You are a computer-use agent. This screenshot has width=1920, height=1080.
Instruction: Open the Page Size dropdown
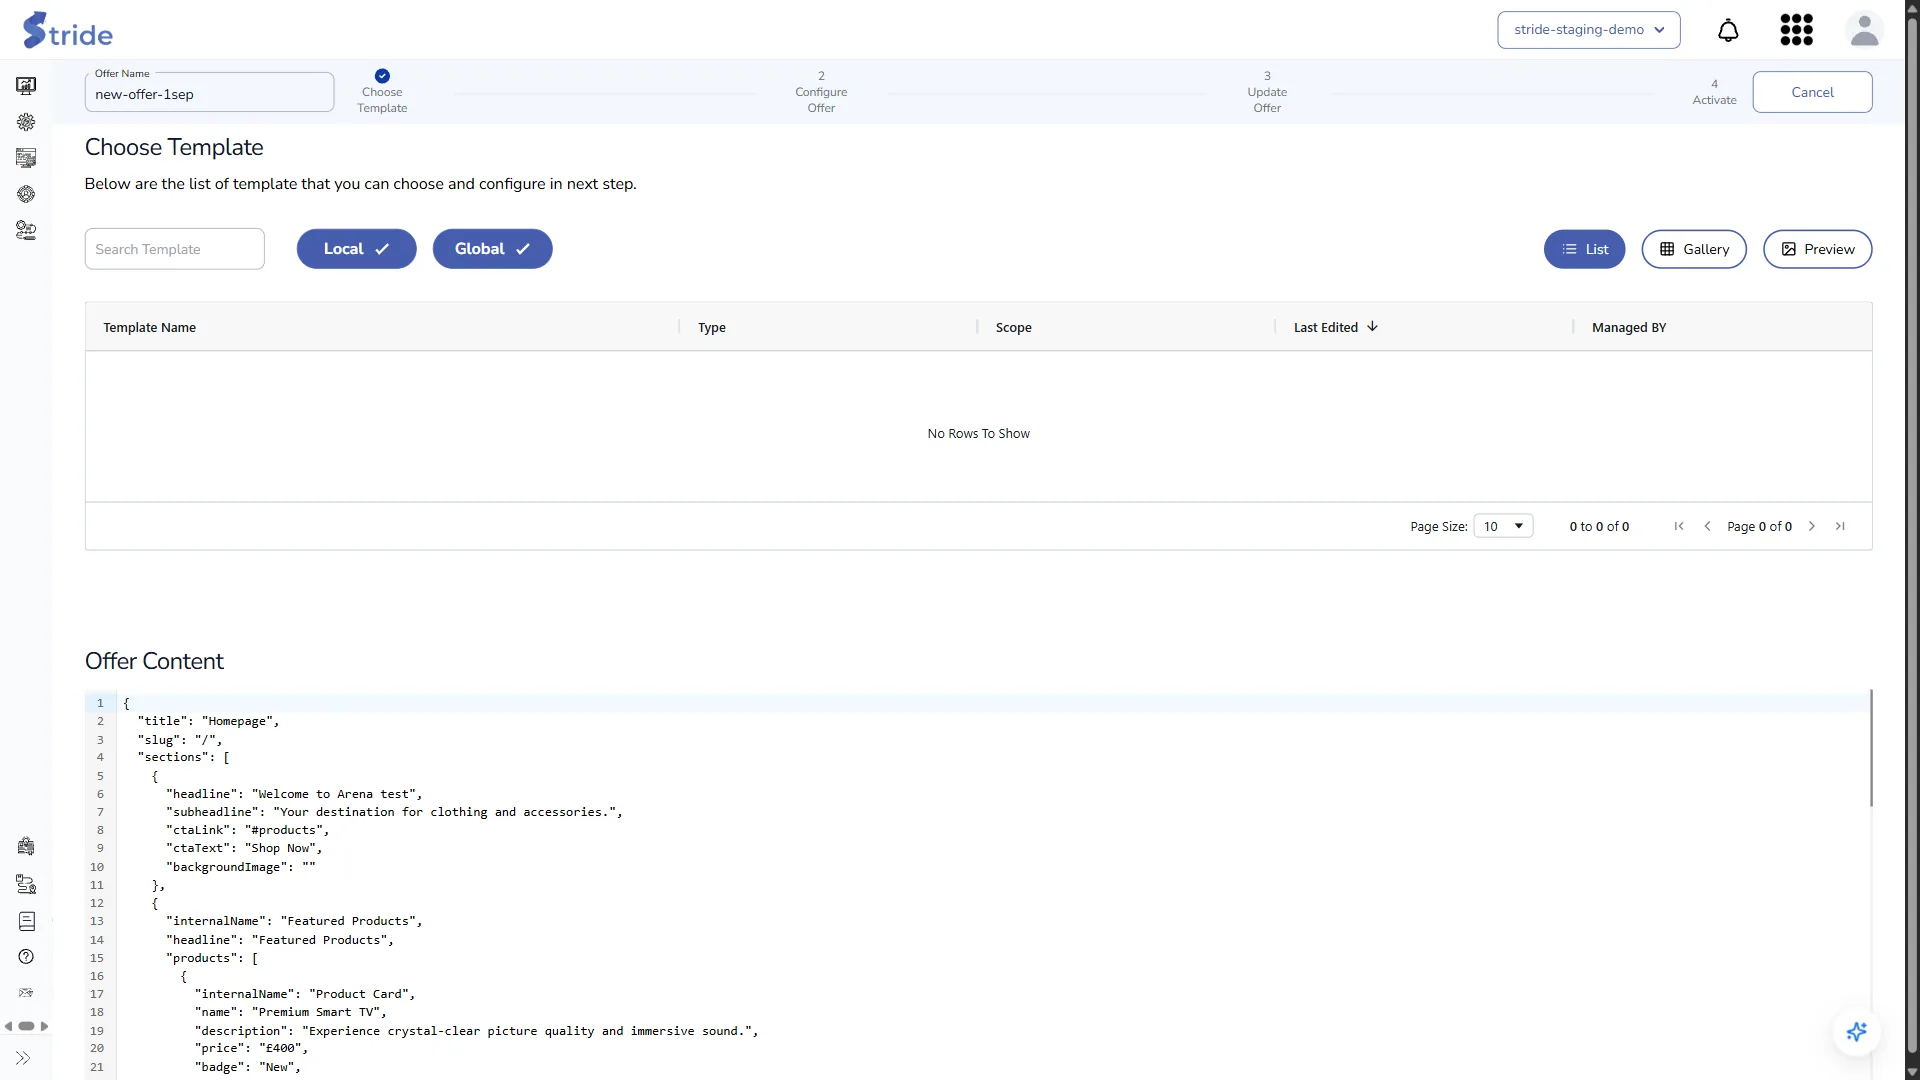(1503, 526)
